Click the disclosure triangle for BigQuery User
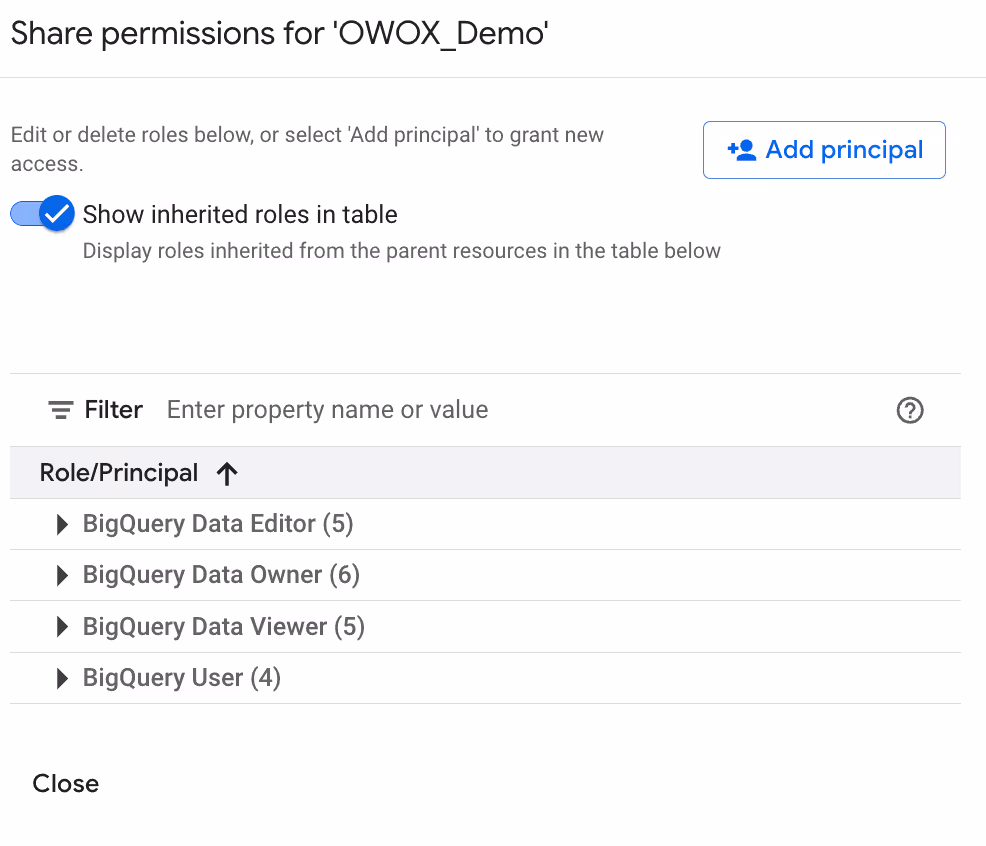986x846 pixels. (62, 677)
